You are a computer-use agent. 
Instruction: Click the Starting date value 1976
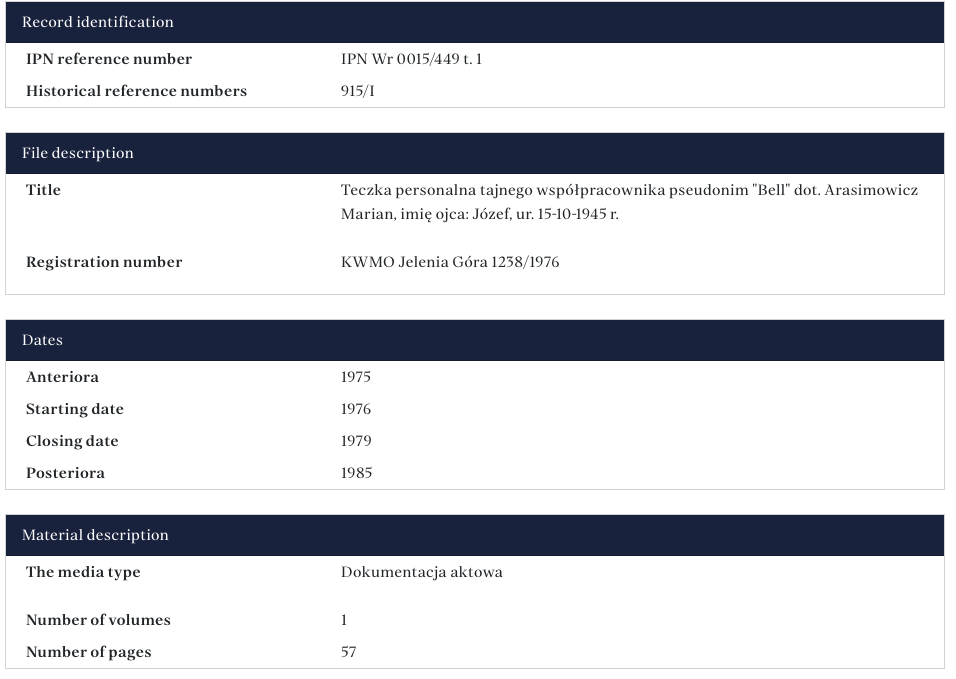click(x=356, y=409)
